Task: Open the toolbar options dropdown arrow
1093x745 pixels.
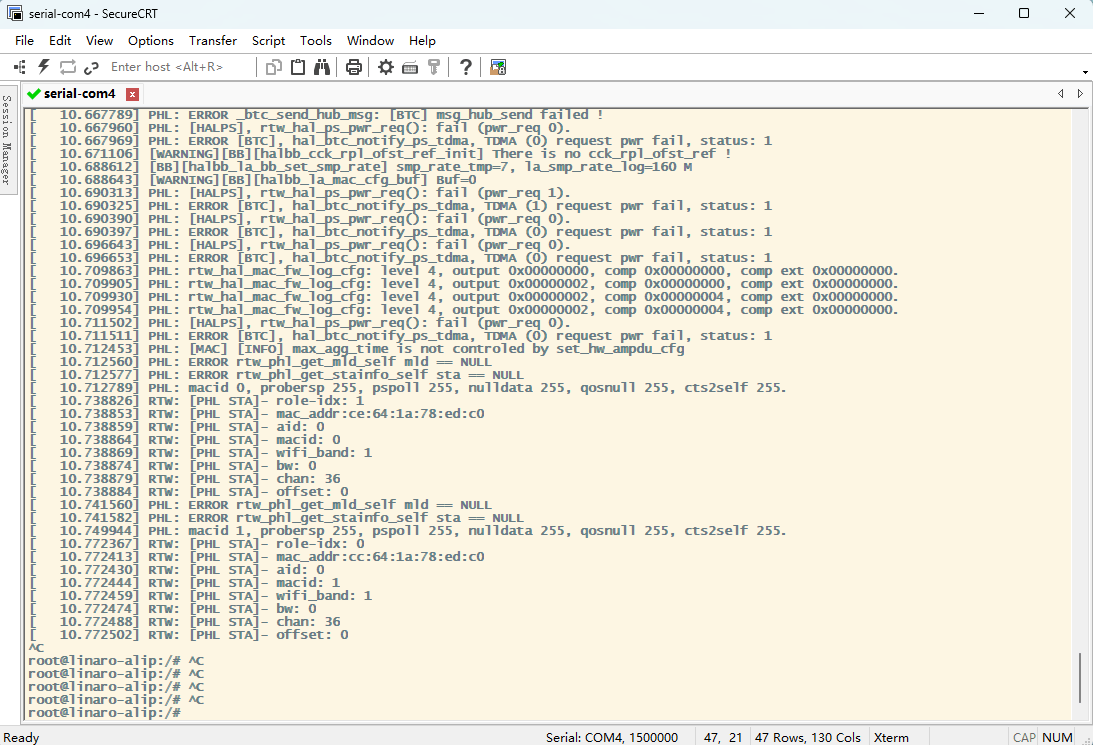Action: (x=1085, y=72)
